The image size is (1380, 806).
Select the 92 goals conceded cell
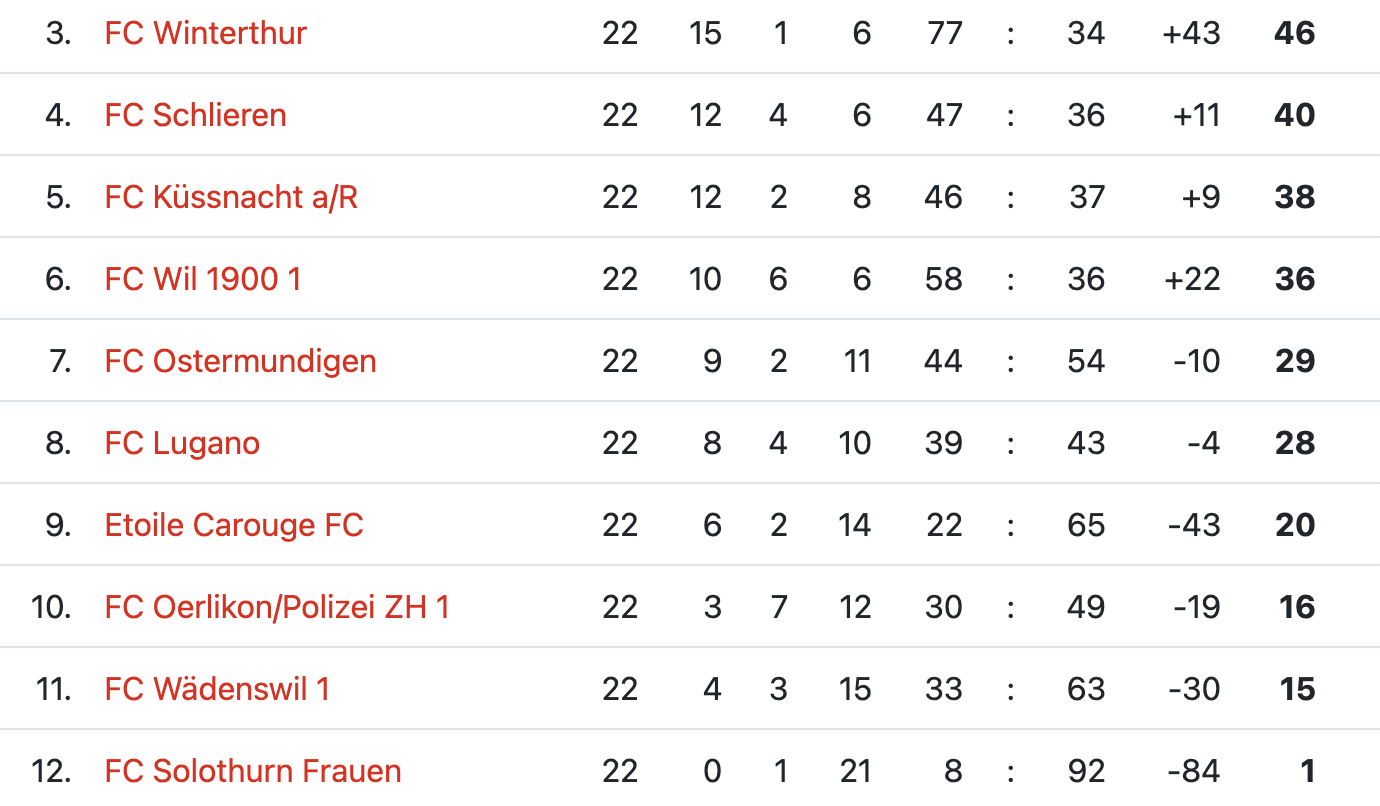click(x=1085, y=771)
